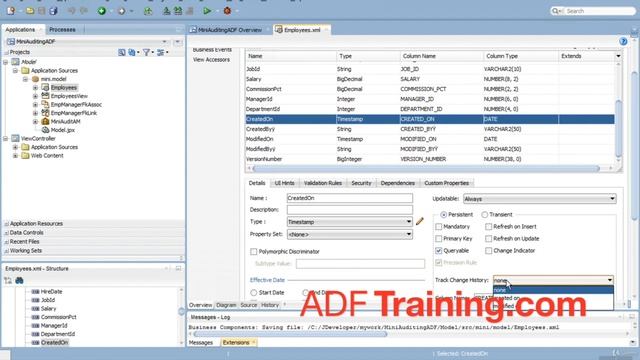Click the Forward navigation icon
The height and width of the screenshot is (360, 640).
tap(121, 11)
